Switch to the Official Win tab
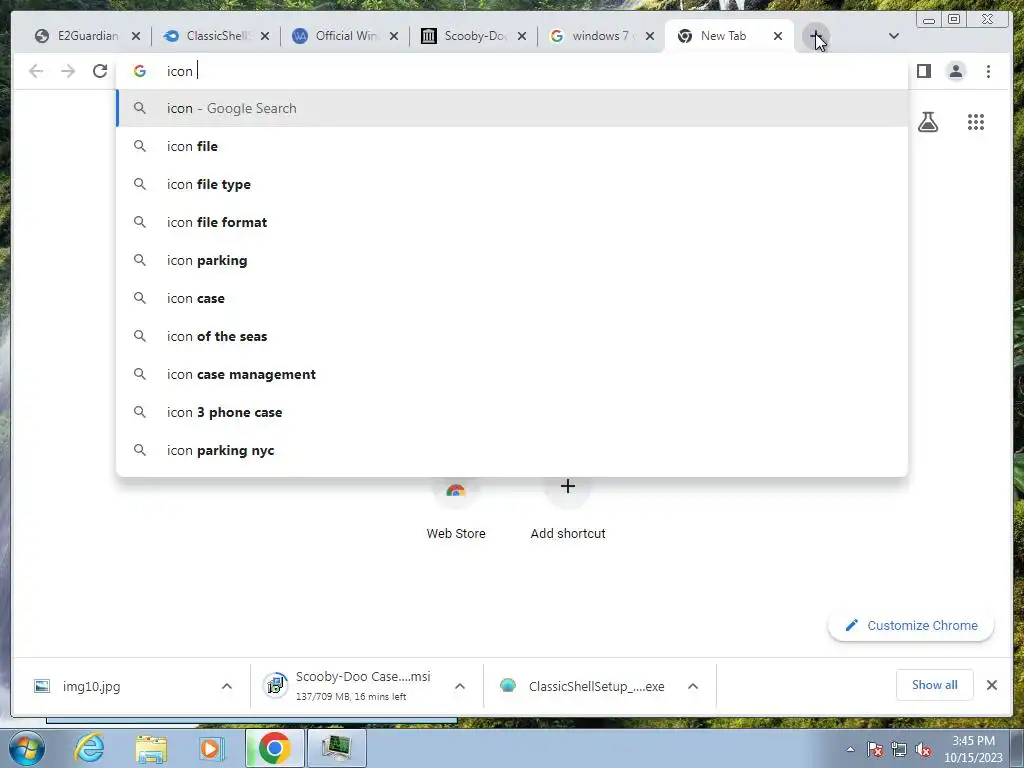The width and height of the screenshot is (1024, 768). [345, 36]
